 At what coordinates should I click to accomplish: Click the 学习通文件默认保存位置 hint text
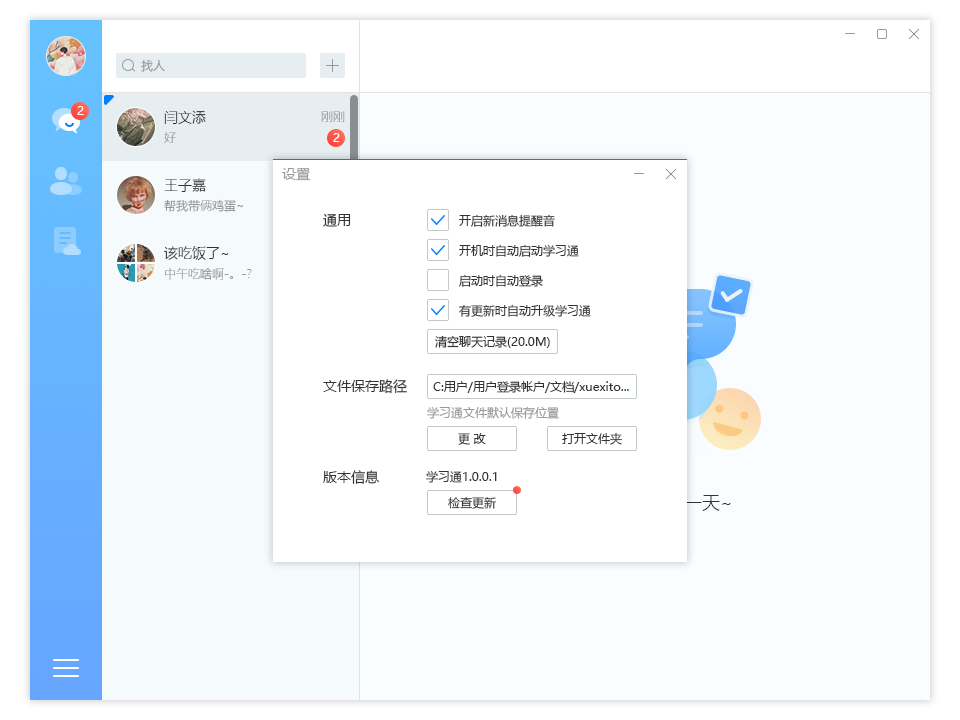(x=493, y=413)
